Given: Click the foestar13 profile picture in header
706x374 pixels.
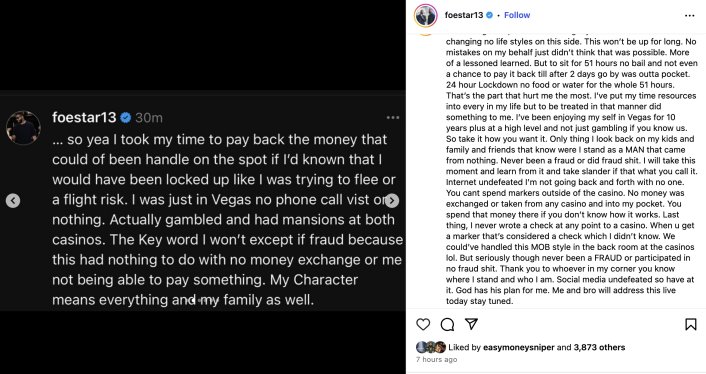Looking at the screenshot, I should click(425, 15).
